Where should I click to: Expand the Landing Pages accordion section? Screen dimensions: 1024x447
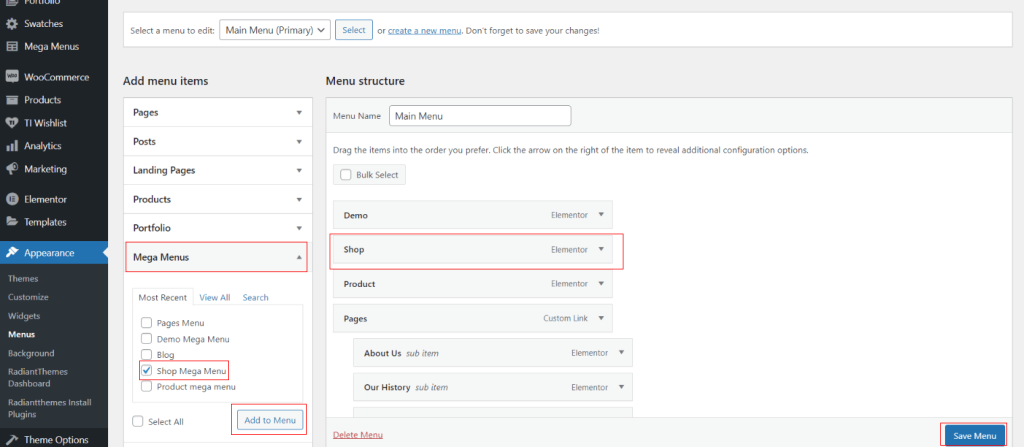217,170
